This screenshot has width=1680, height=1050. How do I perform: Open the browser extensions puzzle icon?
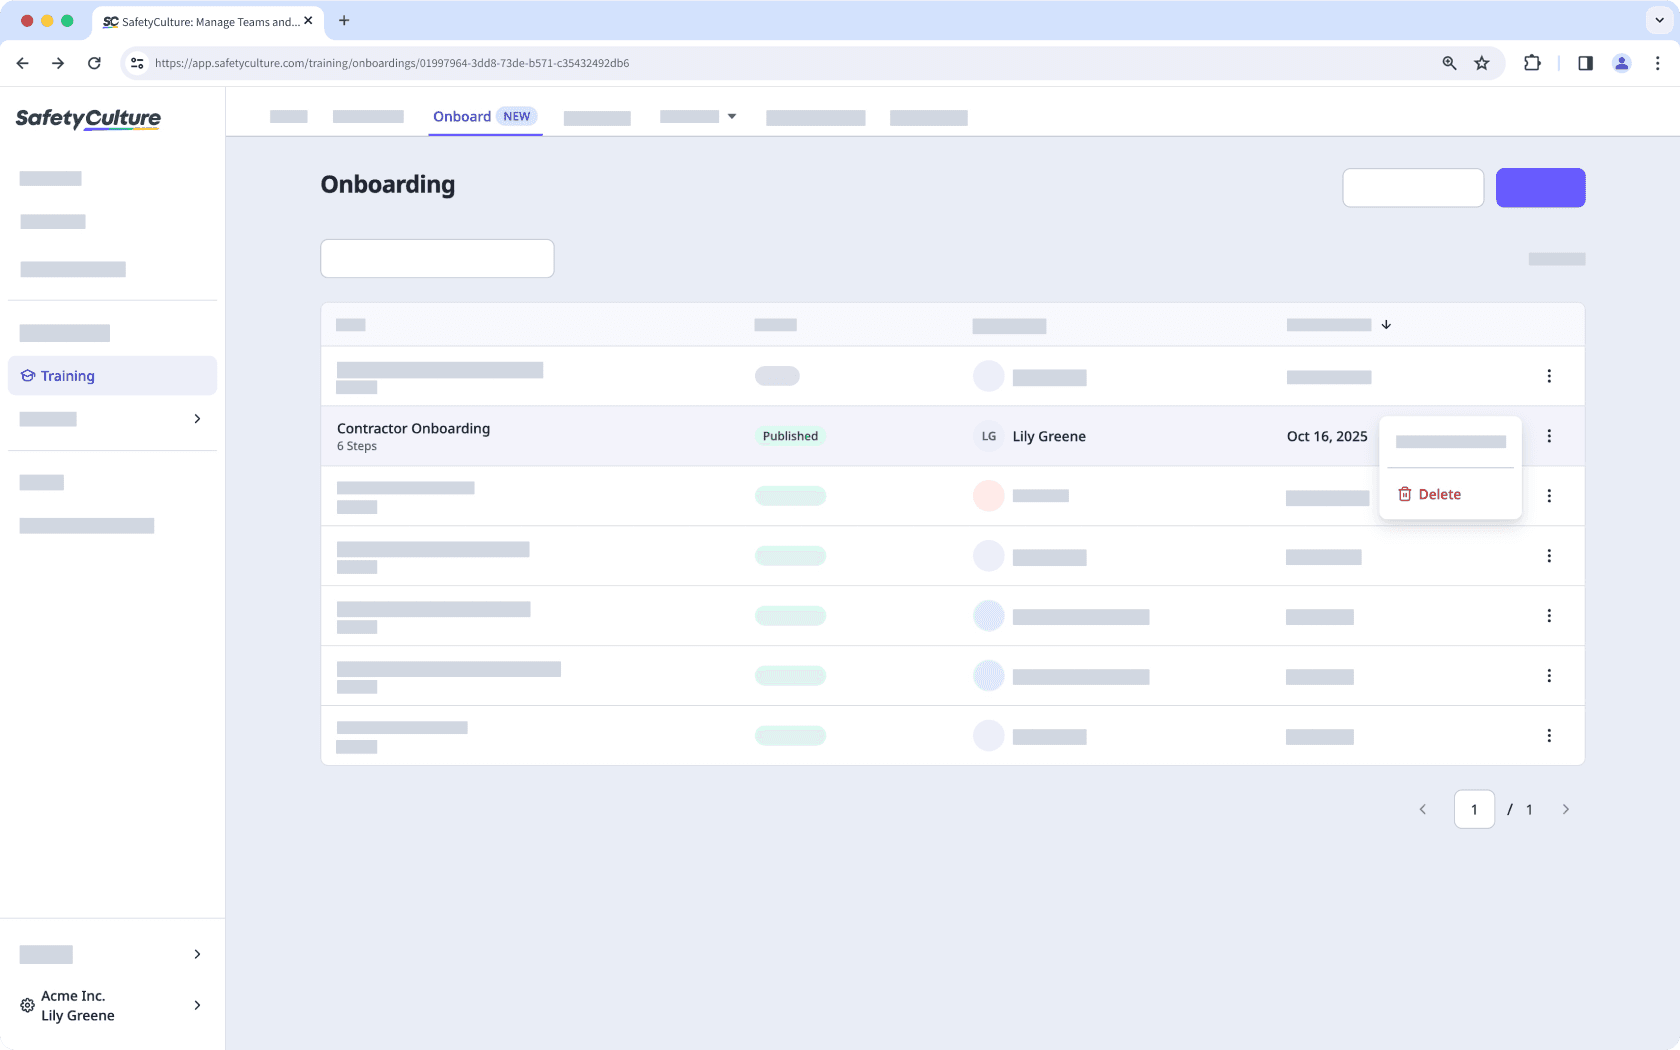click(x=1532, y=63)
